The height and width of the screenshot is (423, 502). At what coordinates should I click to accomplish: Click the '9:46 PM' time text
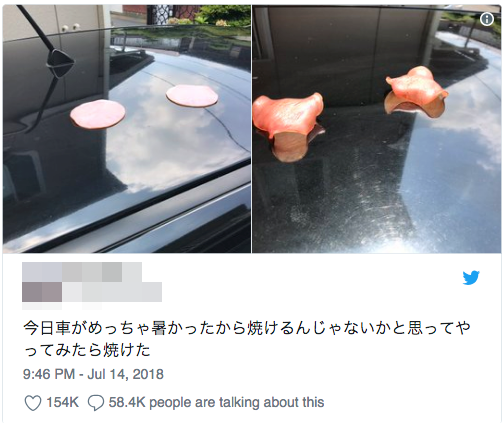click(49, 374)
